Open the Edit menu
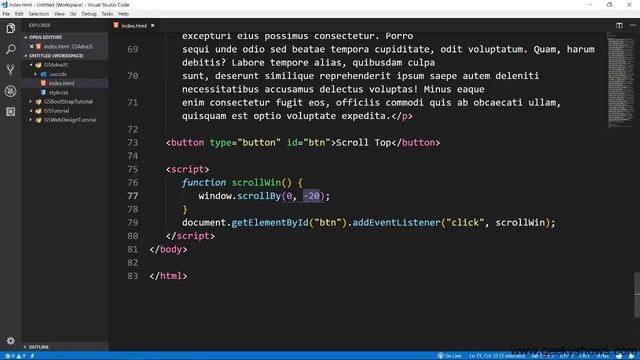 tap(19, 14)
